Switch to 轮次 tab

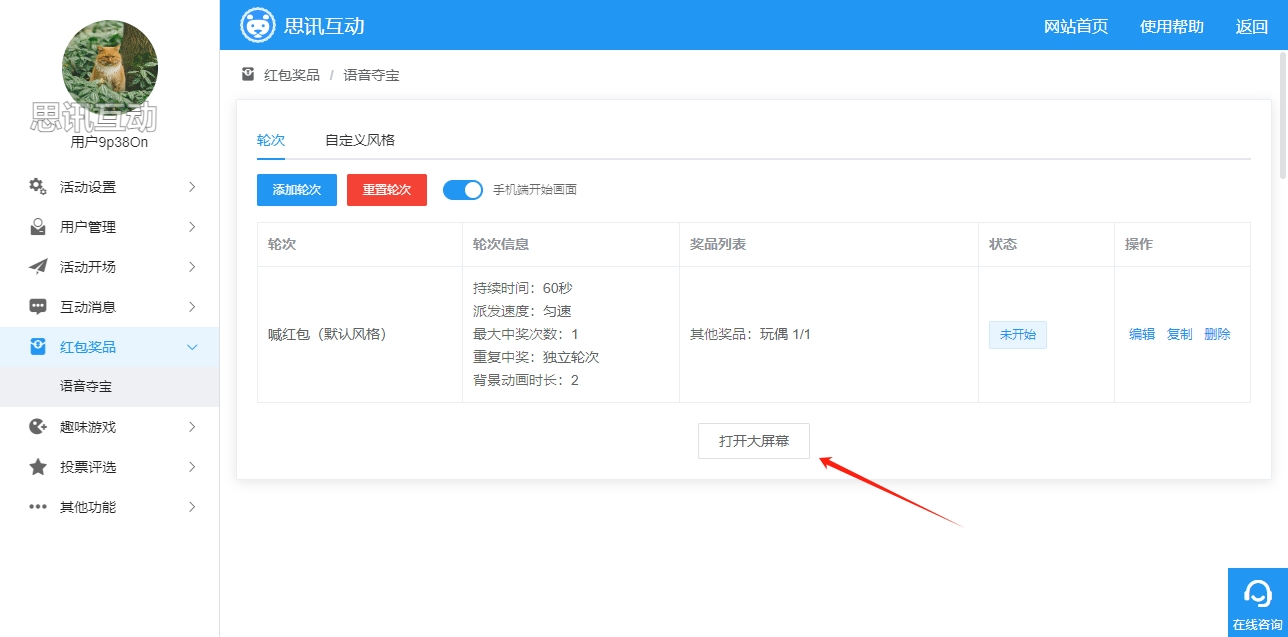(271, 140)
